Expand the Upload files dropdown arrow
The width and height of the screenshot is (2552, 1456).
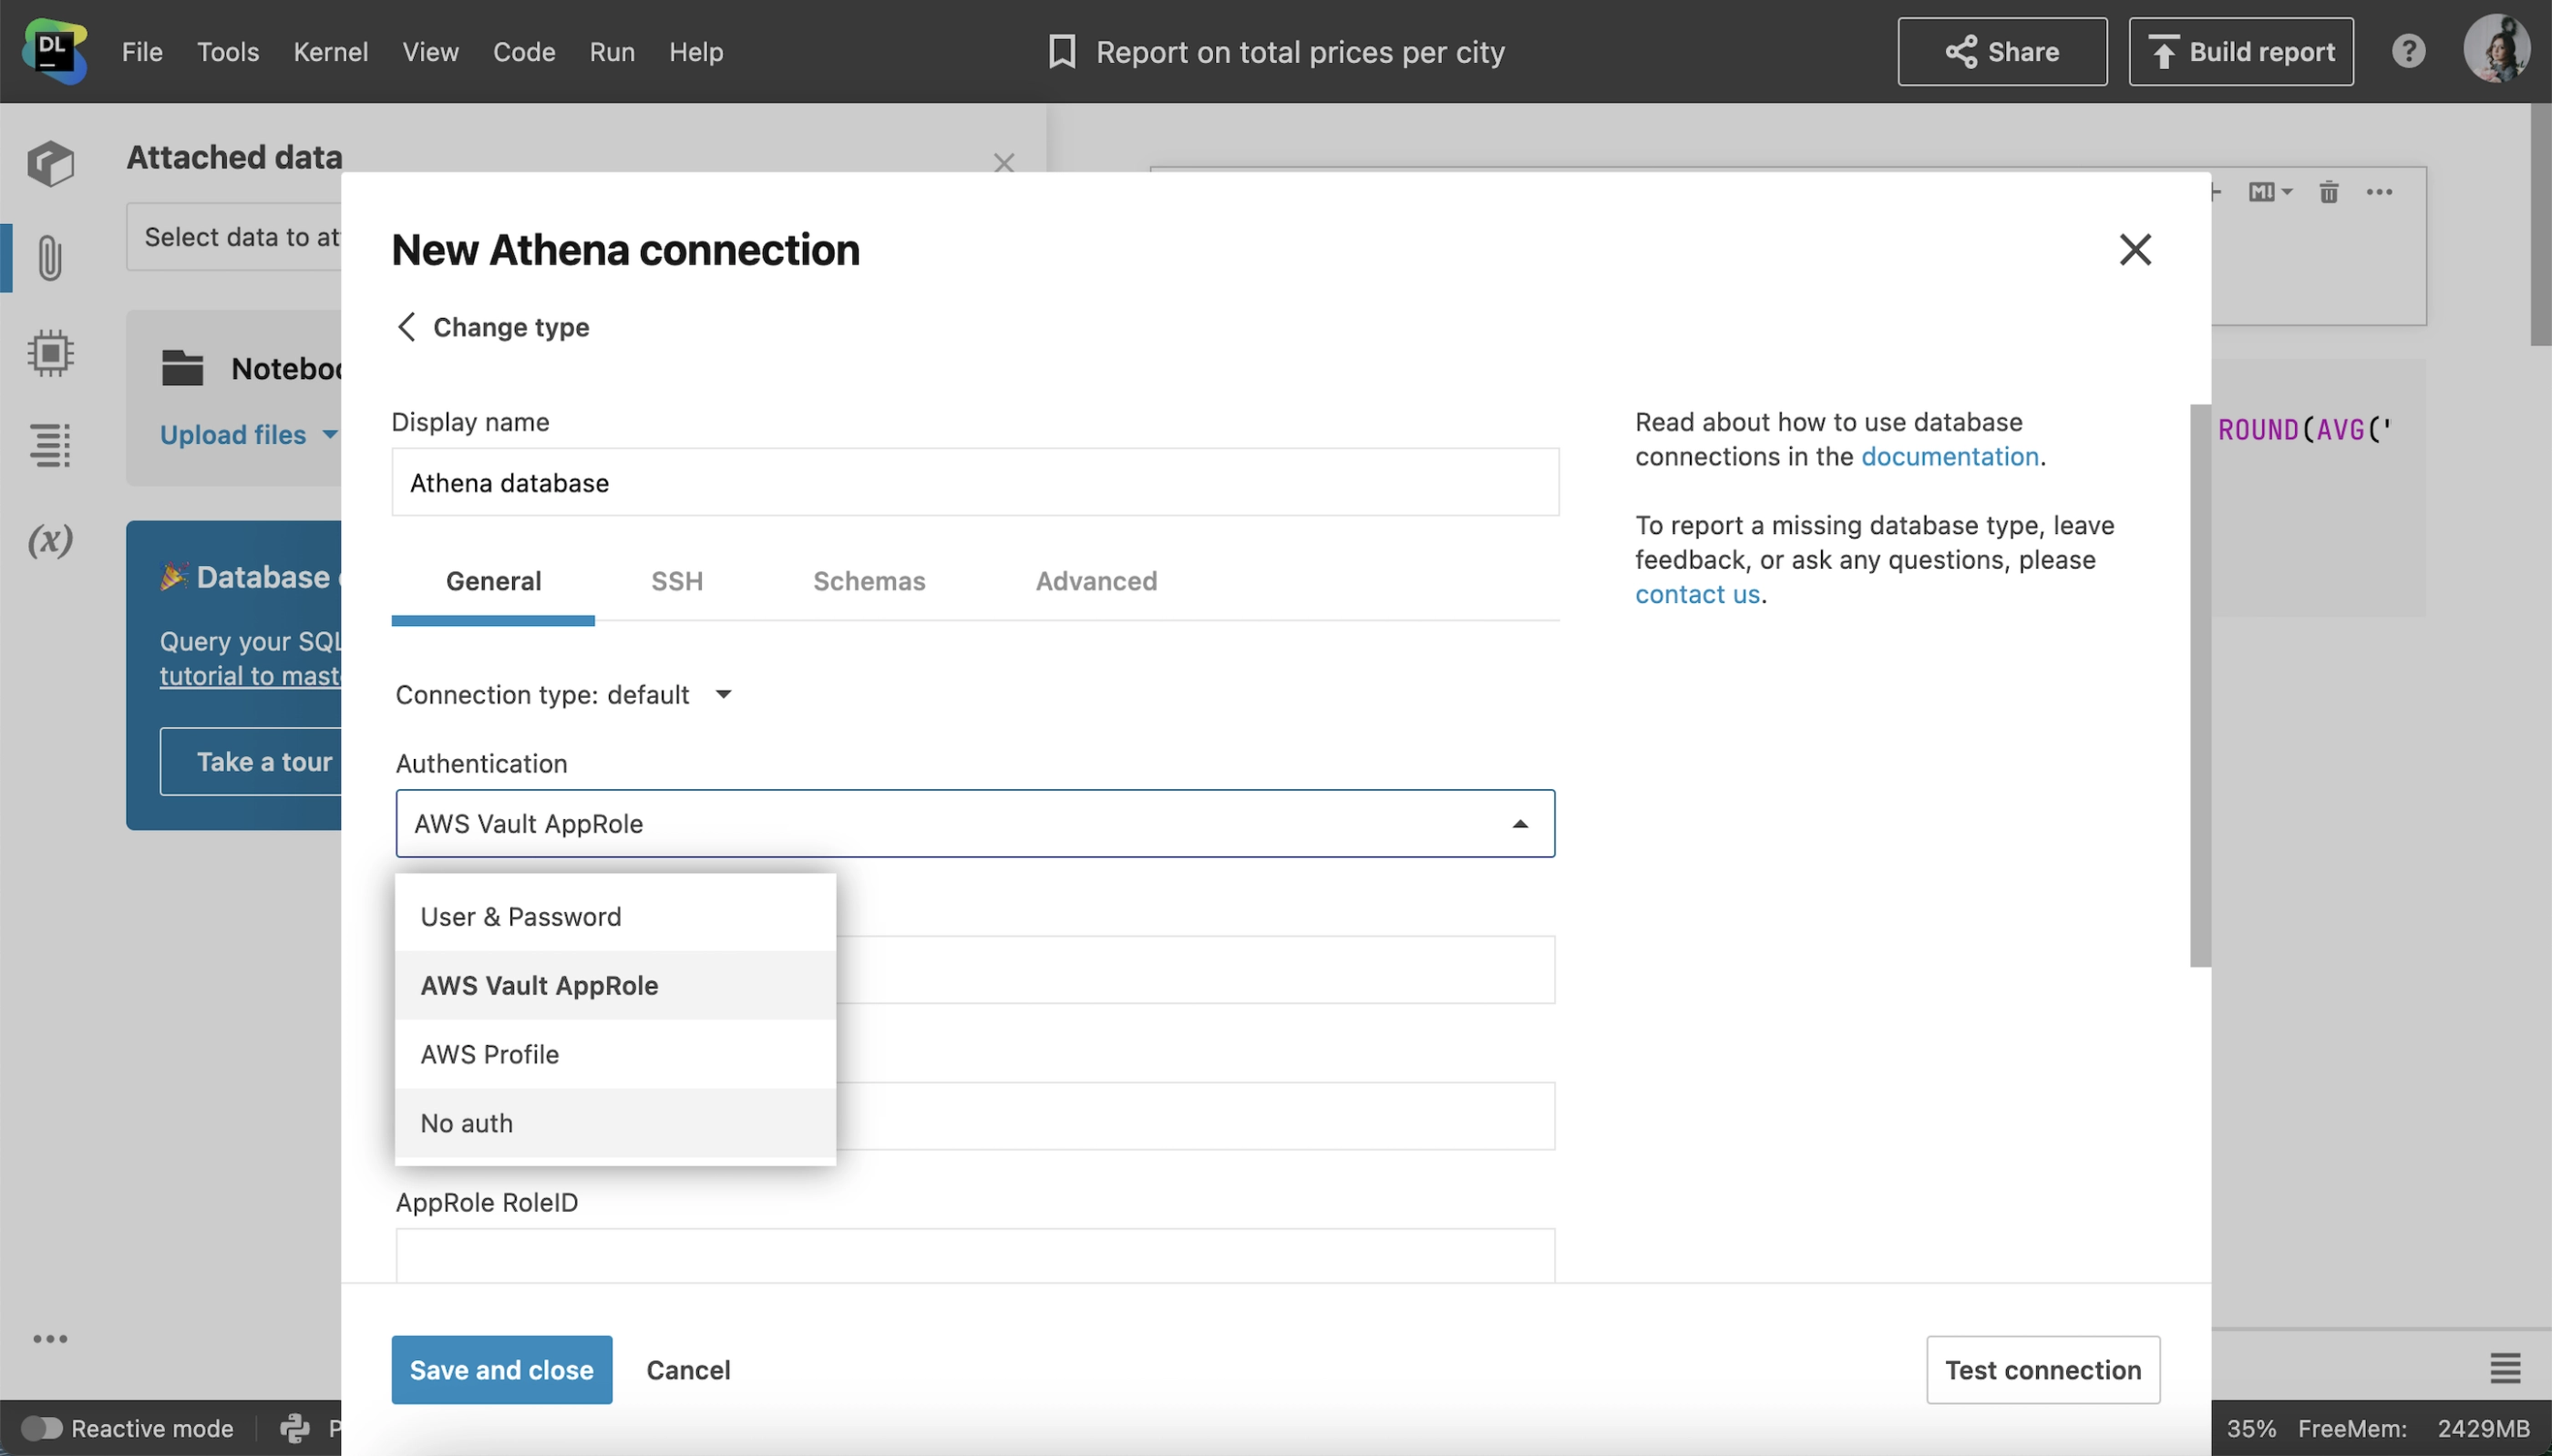point(329,434)
